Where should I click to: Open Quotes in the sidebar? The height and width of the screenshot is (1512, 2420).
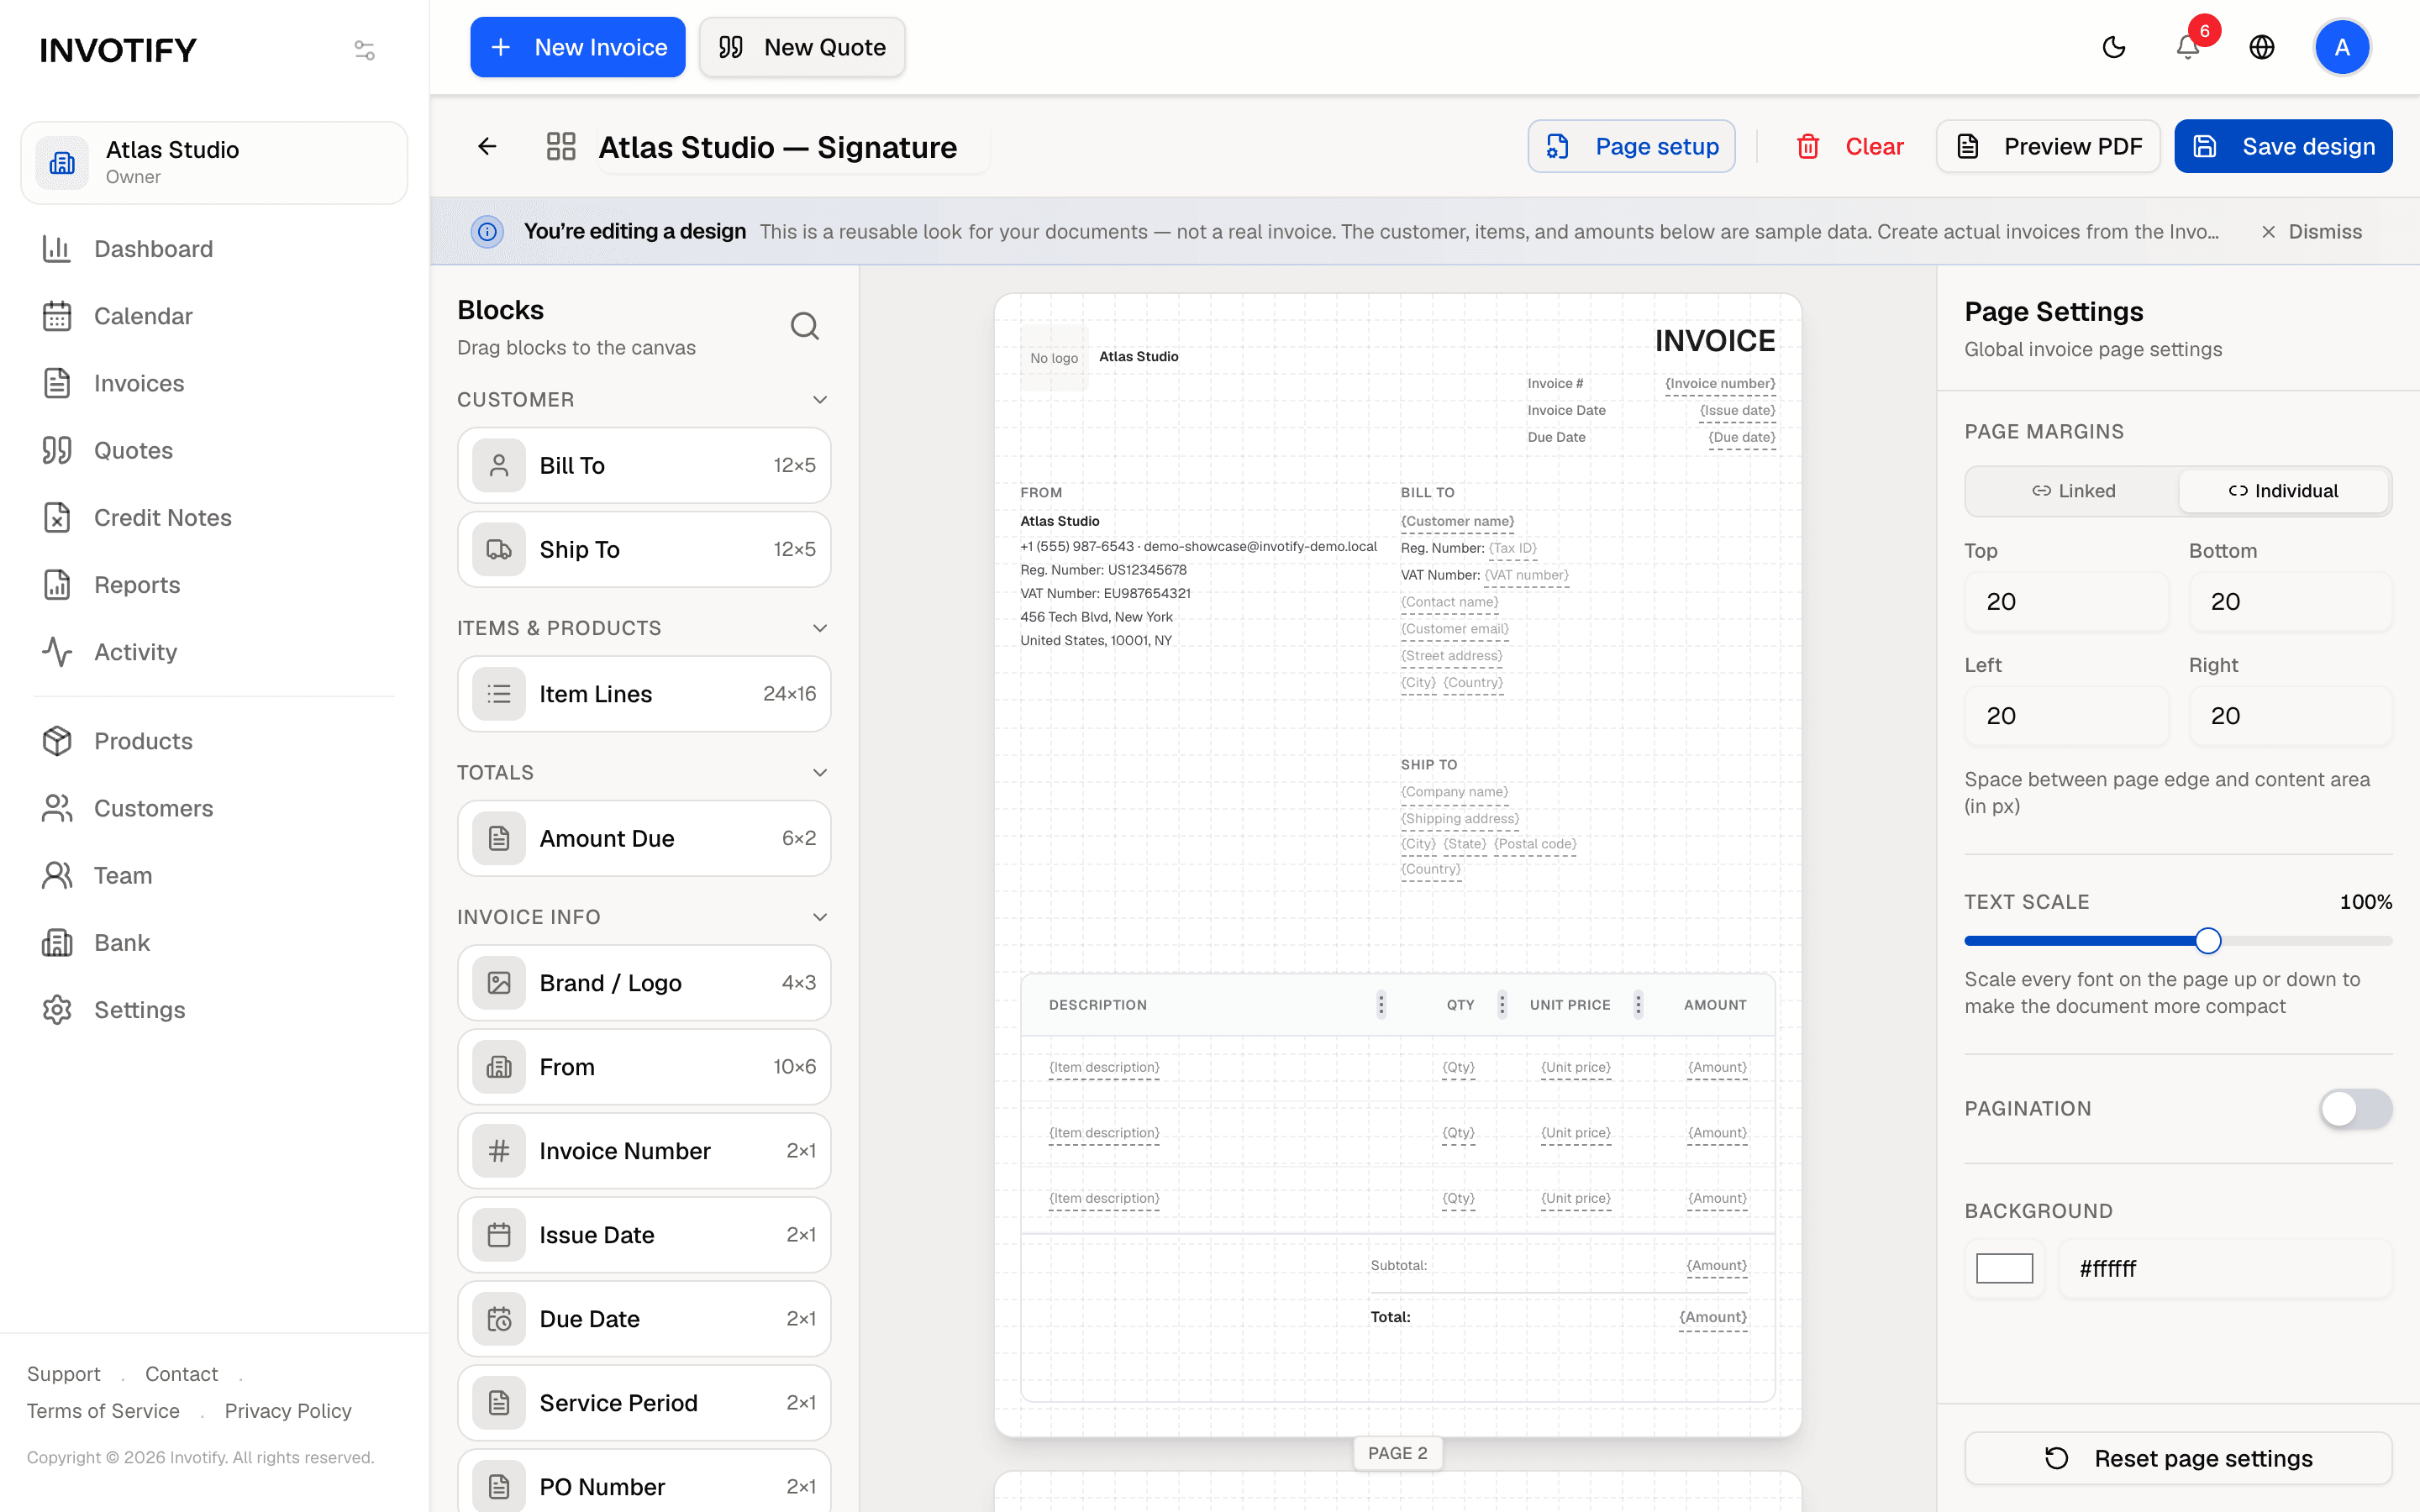(x=214, y=450)
